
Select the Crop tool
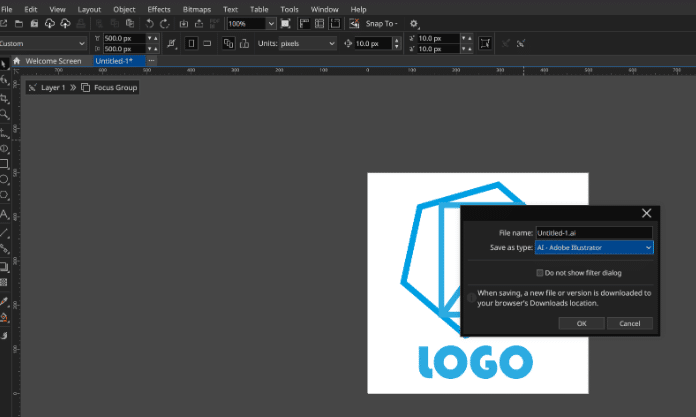click(x=4, y=98)
